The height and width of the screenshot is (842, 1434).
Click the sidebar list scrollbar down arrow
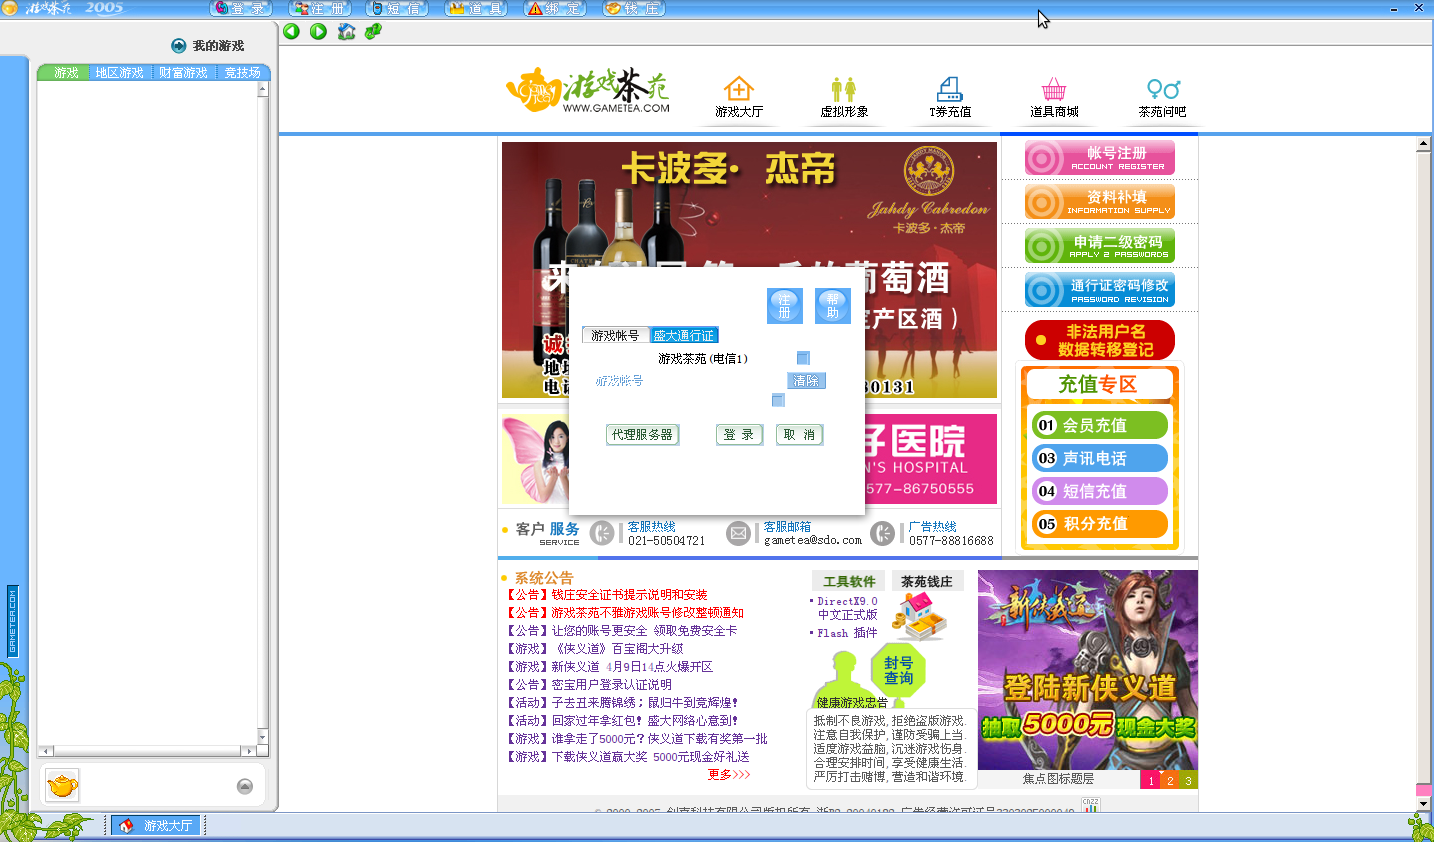(263, 737)
